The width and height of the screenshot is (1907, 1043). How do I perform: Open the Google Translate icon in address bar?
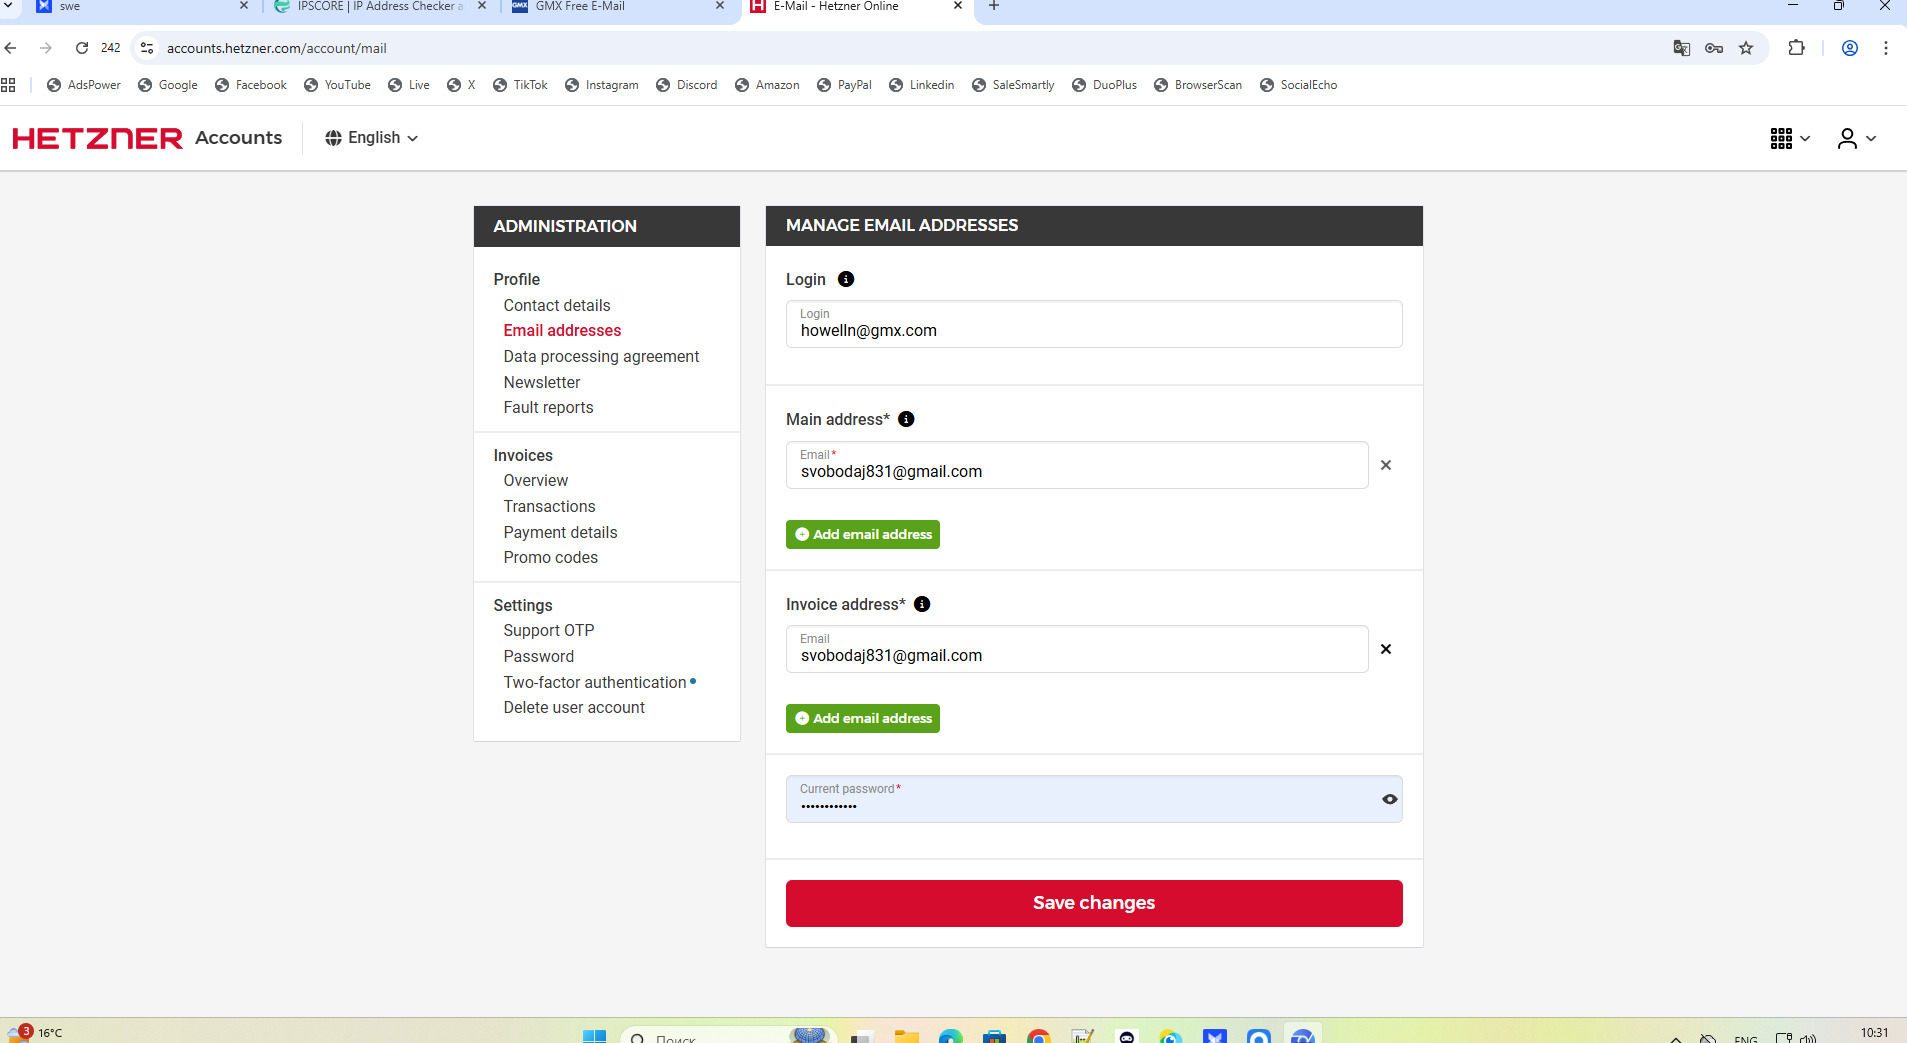(1682, 48)
